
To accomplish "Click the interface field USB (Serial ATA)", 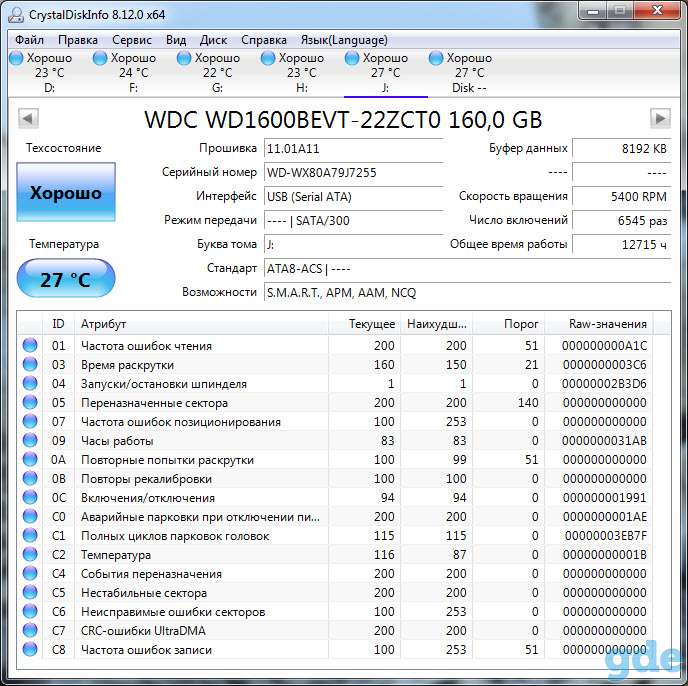I will click(x=353, y=197).
